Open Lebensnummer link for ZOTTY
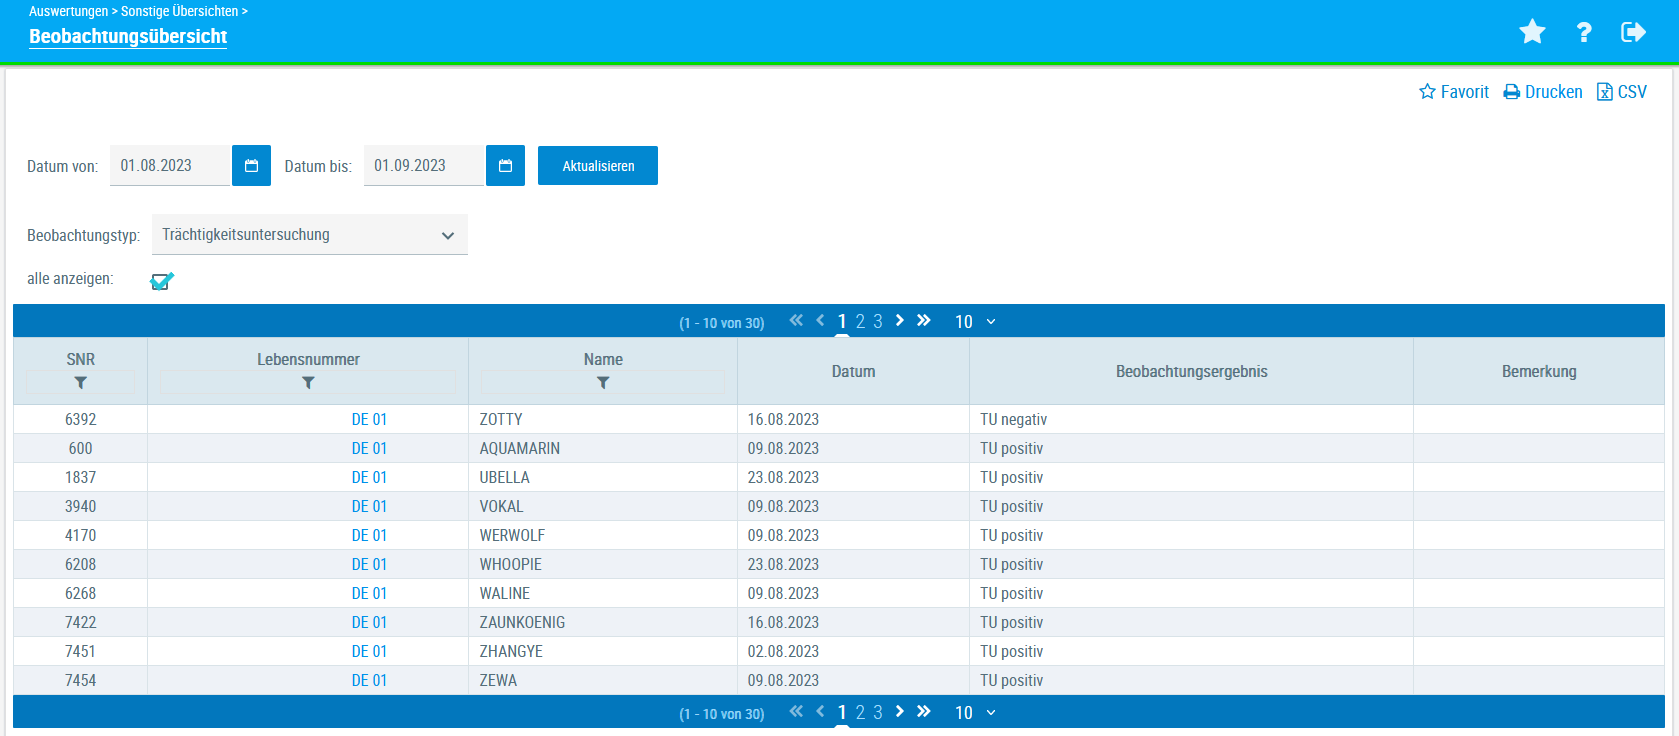The height and width of the screenshot is (736, 1679). point(369,420)
